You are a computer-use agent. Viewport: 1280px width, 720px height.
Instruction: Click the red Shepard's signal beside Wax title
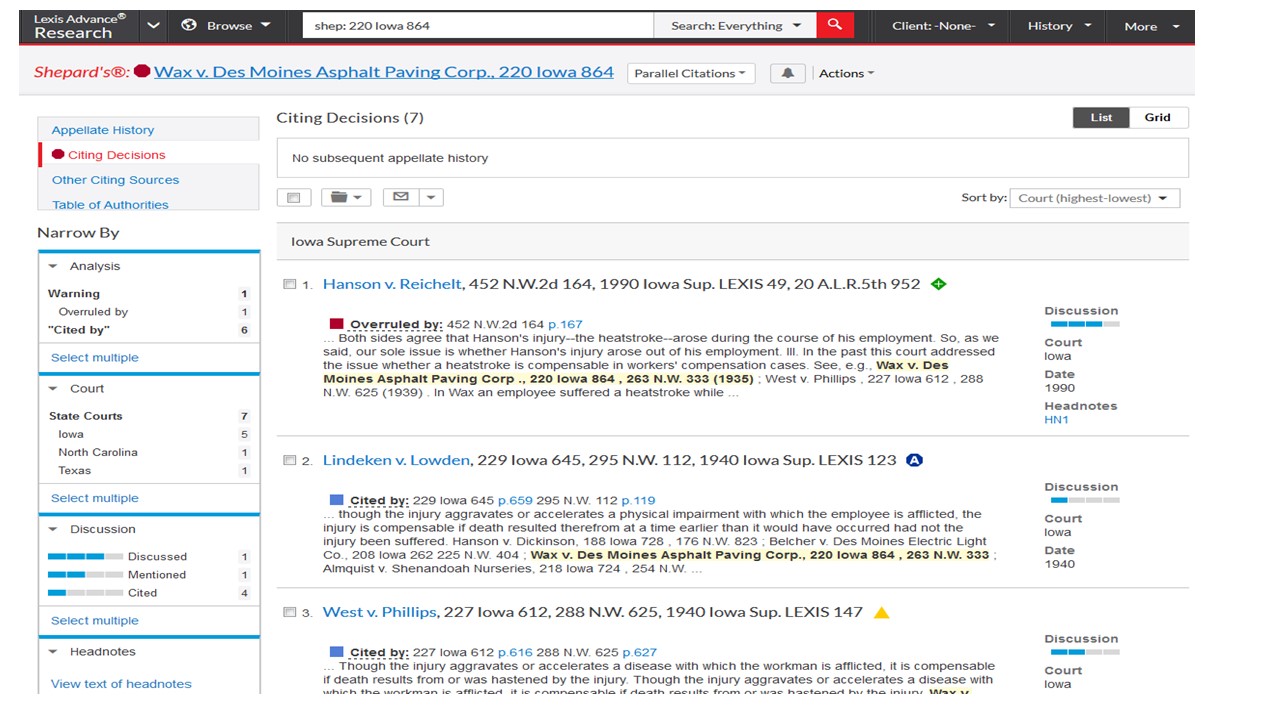tap(142, 72)
